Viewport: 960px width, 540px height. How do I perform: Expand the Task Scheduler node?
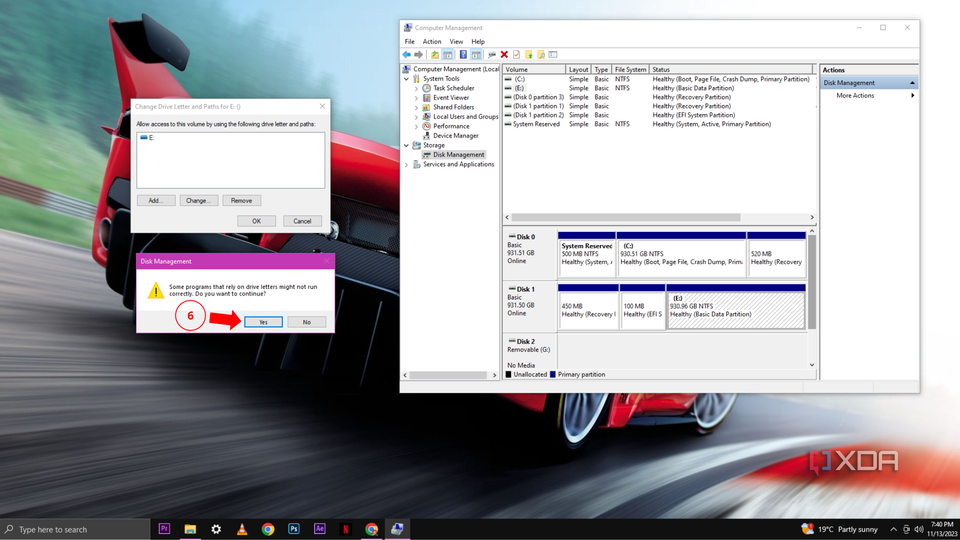(x=416, y=88)
